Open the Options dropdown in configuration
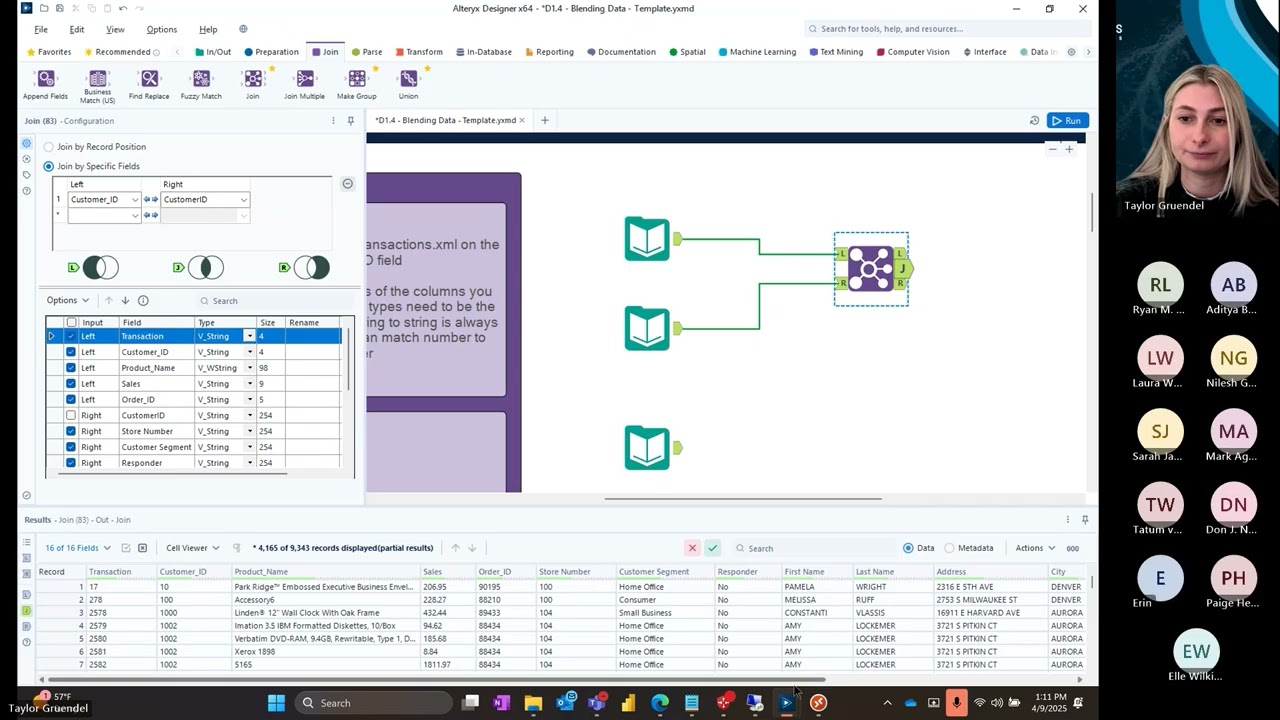Image resolution: width=1280 pixels, height=720 pixels. [x=66, y=300]
